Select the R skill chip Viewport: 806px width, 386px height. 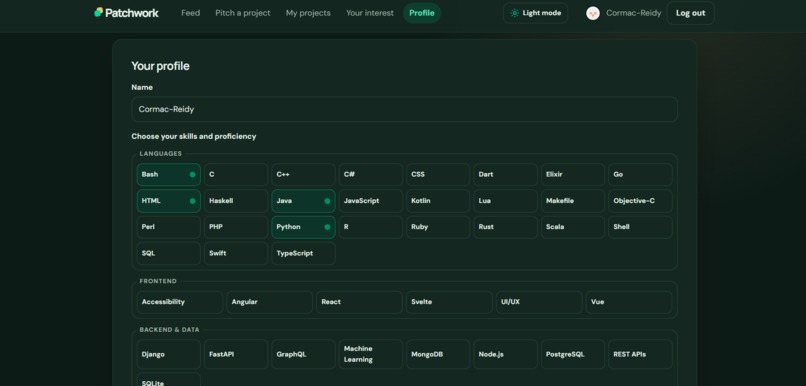coord(371,227)
